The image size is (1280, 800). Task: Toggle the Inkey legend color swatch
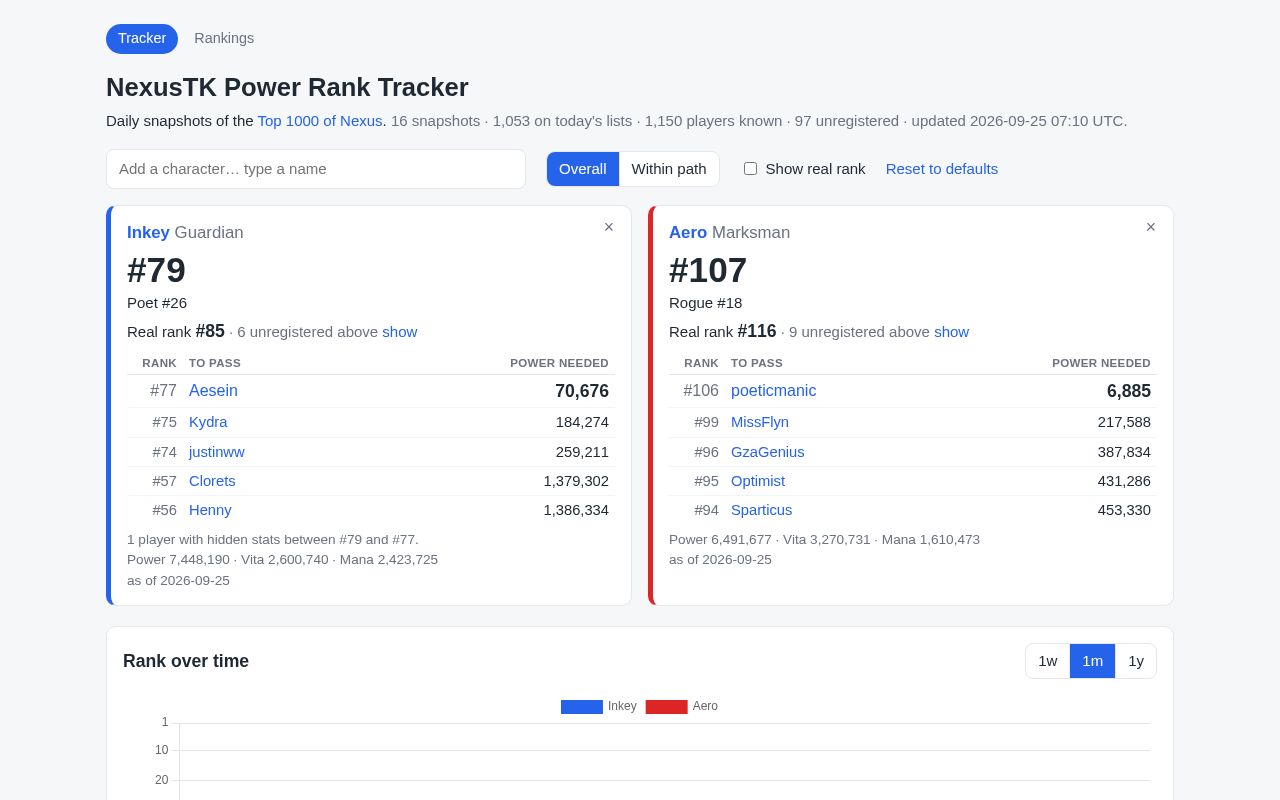582,707
